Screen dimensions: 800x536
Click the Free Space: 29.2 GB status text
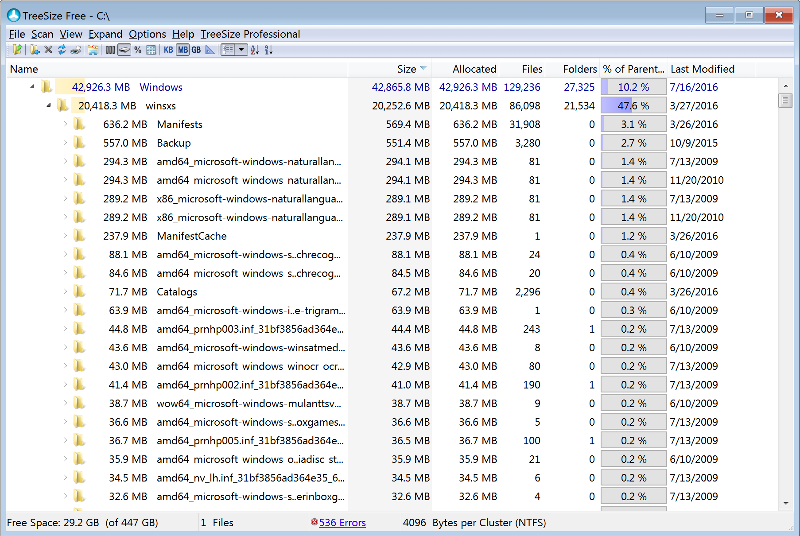click(83, 522)
